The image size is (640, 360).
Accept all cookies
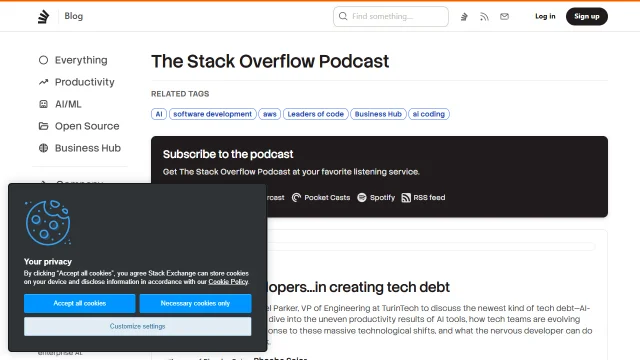[80, 303]
